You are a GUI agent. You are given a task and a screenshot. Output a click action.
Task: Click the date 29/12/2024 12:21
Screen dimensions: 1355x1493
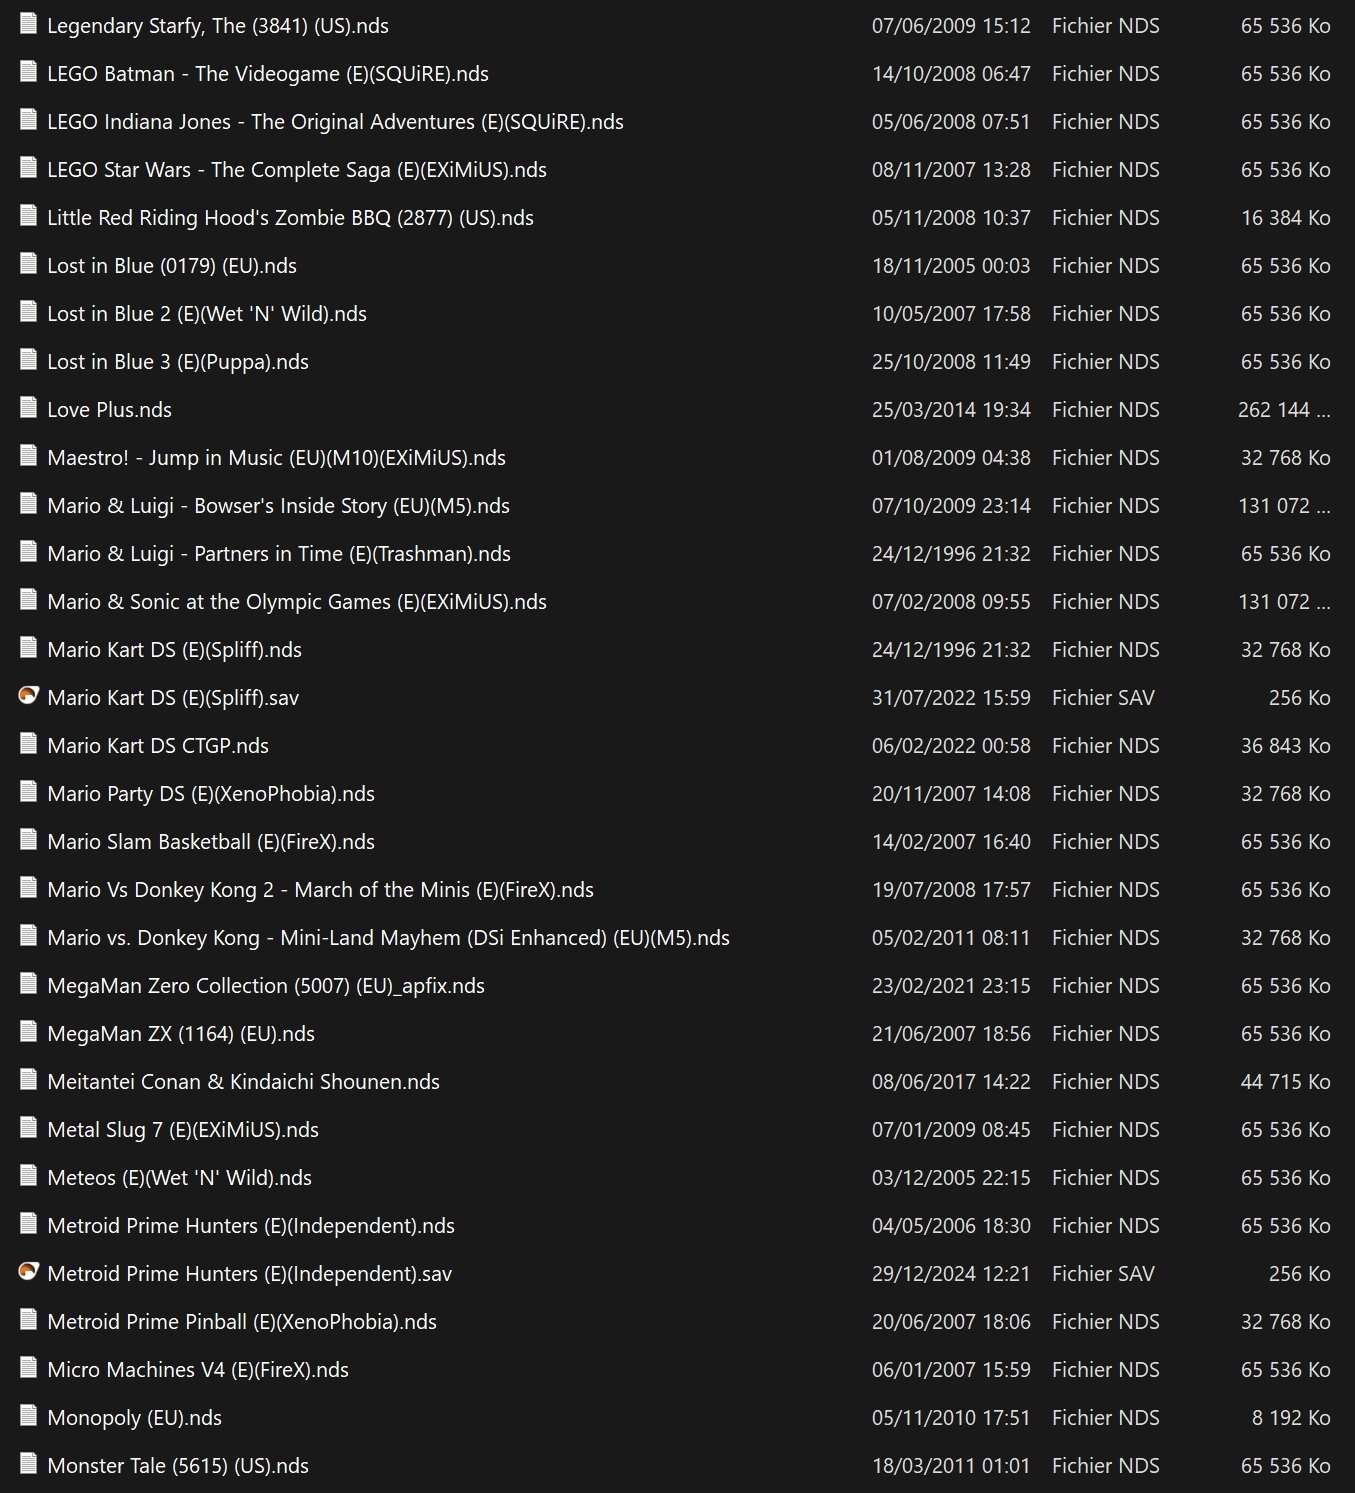click(951, 1274)
